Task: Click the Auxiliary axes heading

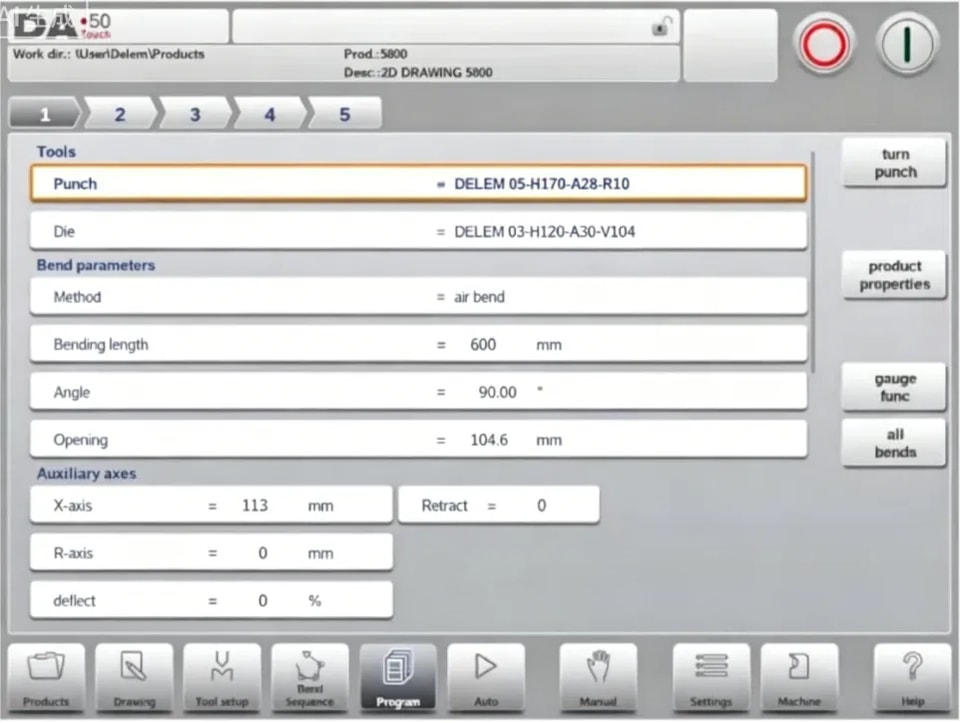Action: [x=86, y=473]
